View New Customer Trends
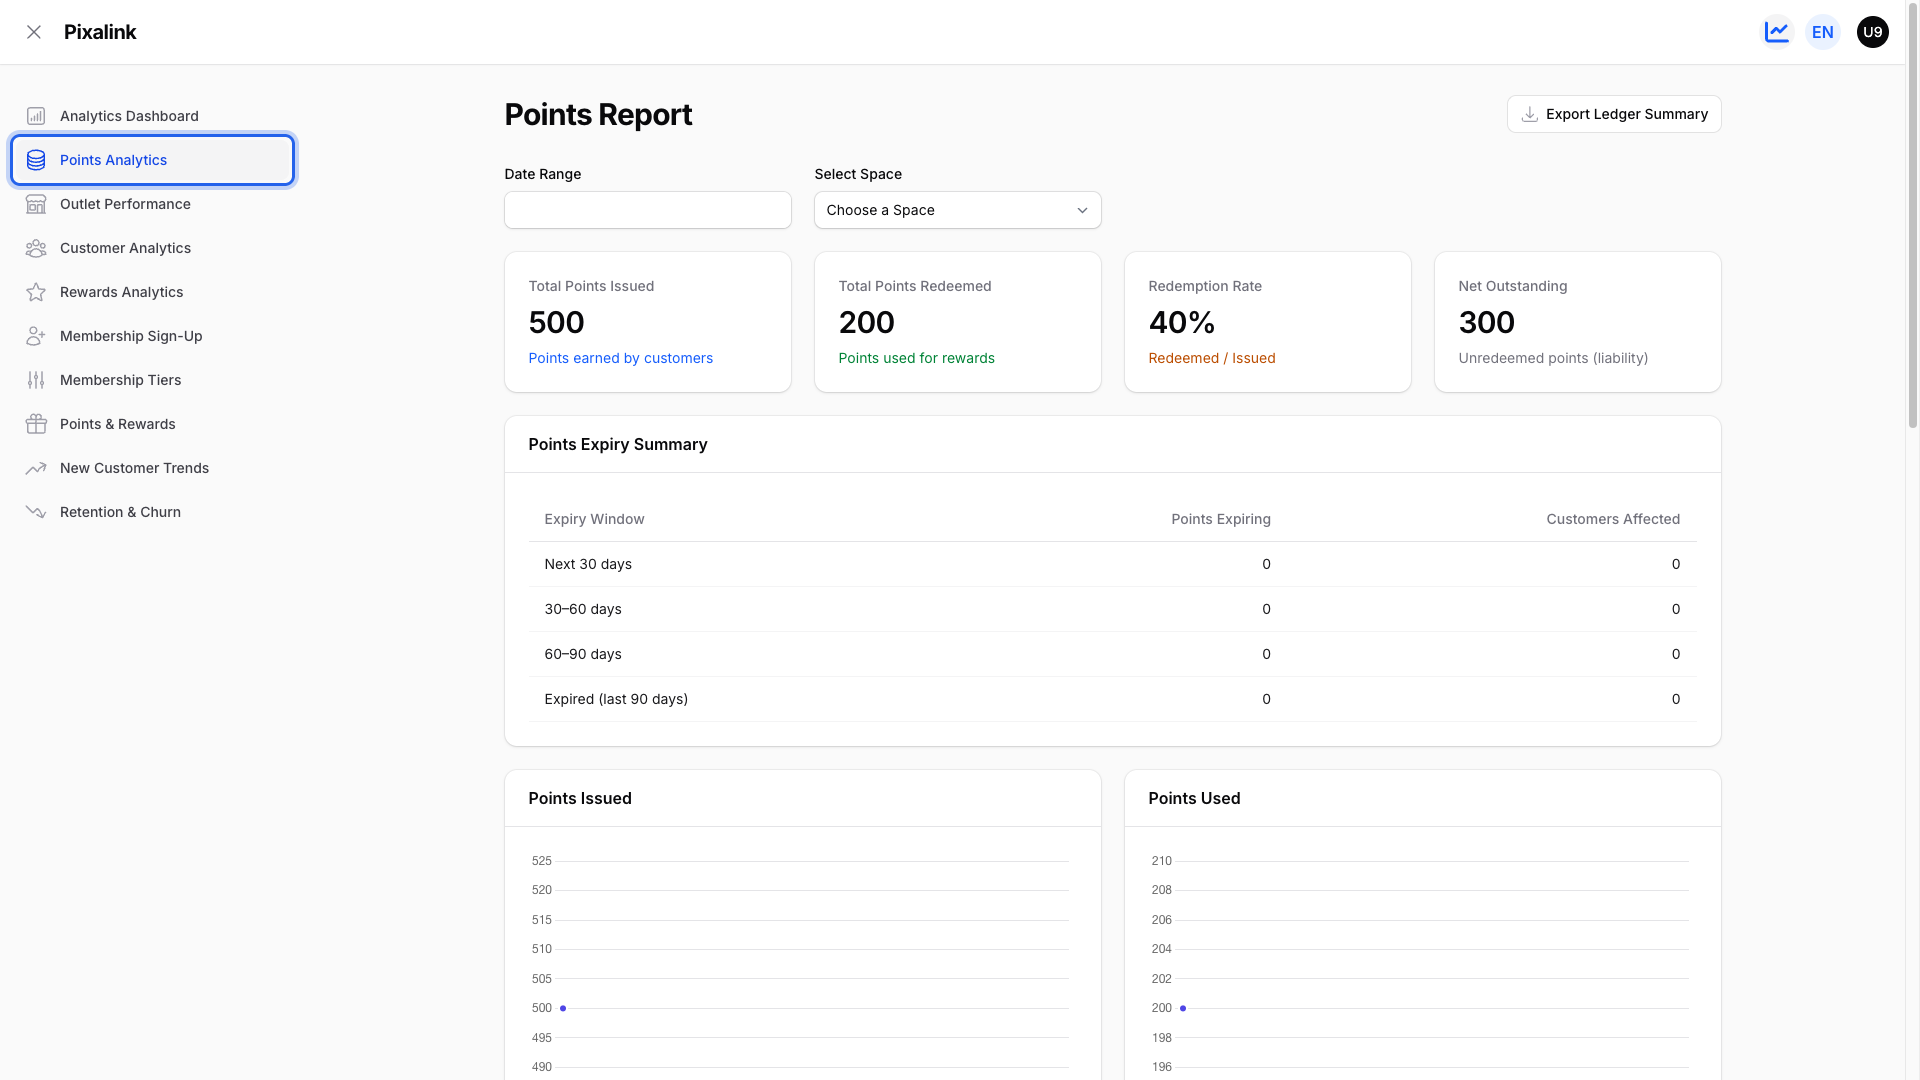1920x1080 pixels. tap(152, 468)
